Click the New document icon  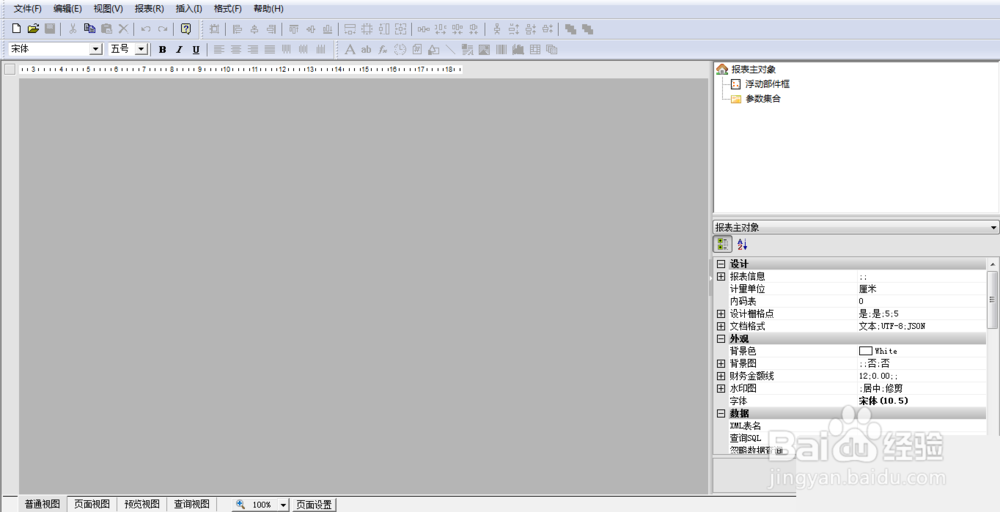(17, 29)
